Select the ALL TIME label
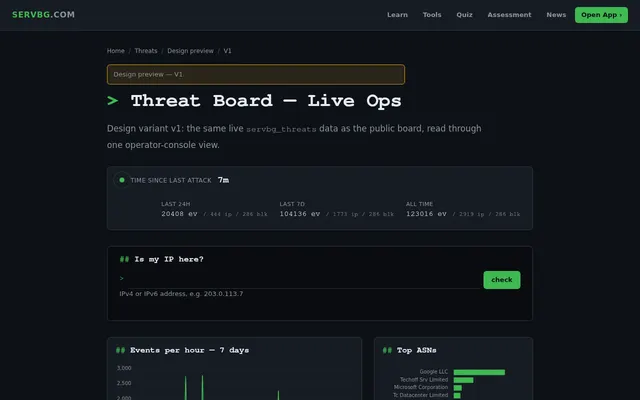The height and width of the screenshot is (400, 640). click(419, 204)
